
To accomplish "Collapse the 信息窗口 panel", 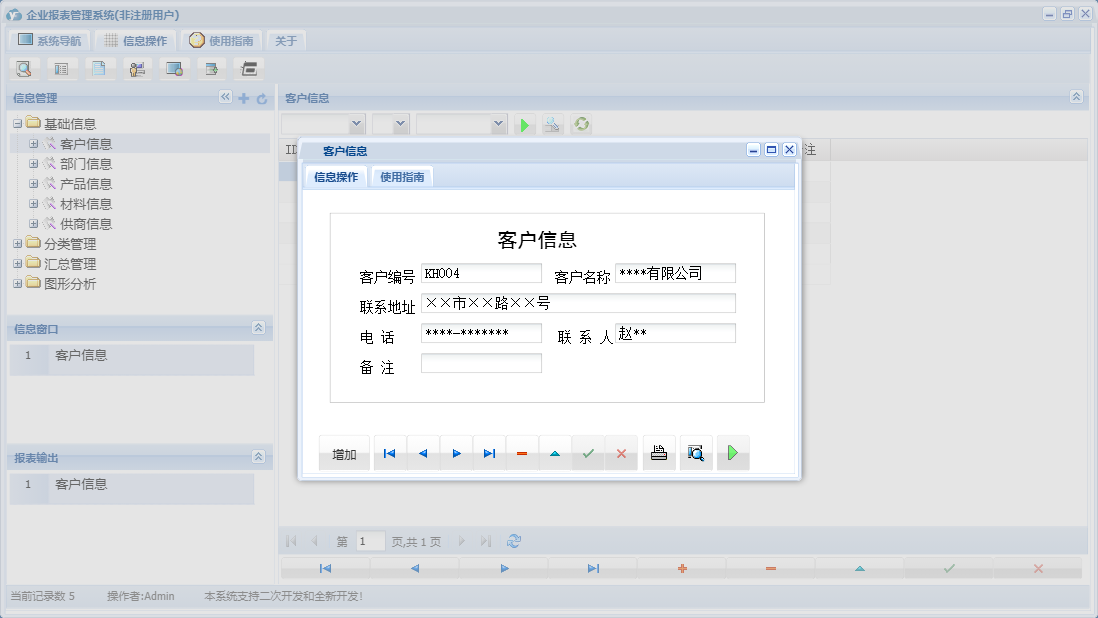I will point(258,328).
